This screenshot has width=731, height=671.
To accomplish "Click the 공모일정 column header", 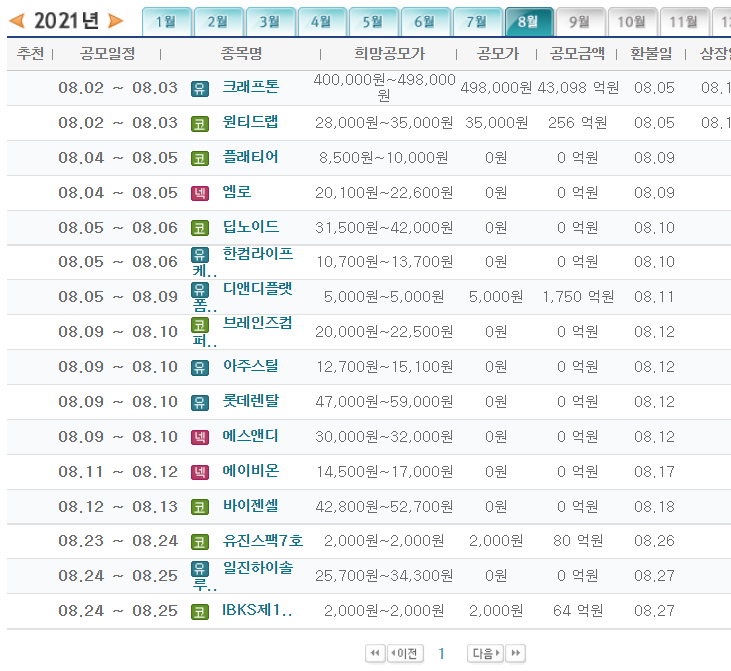I will 108,54.
